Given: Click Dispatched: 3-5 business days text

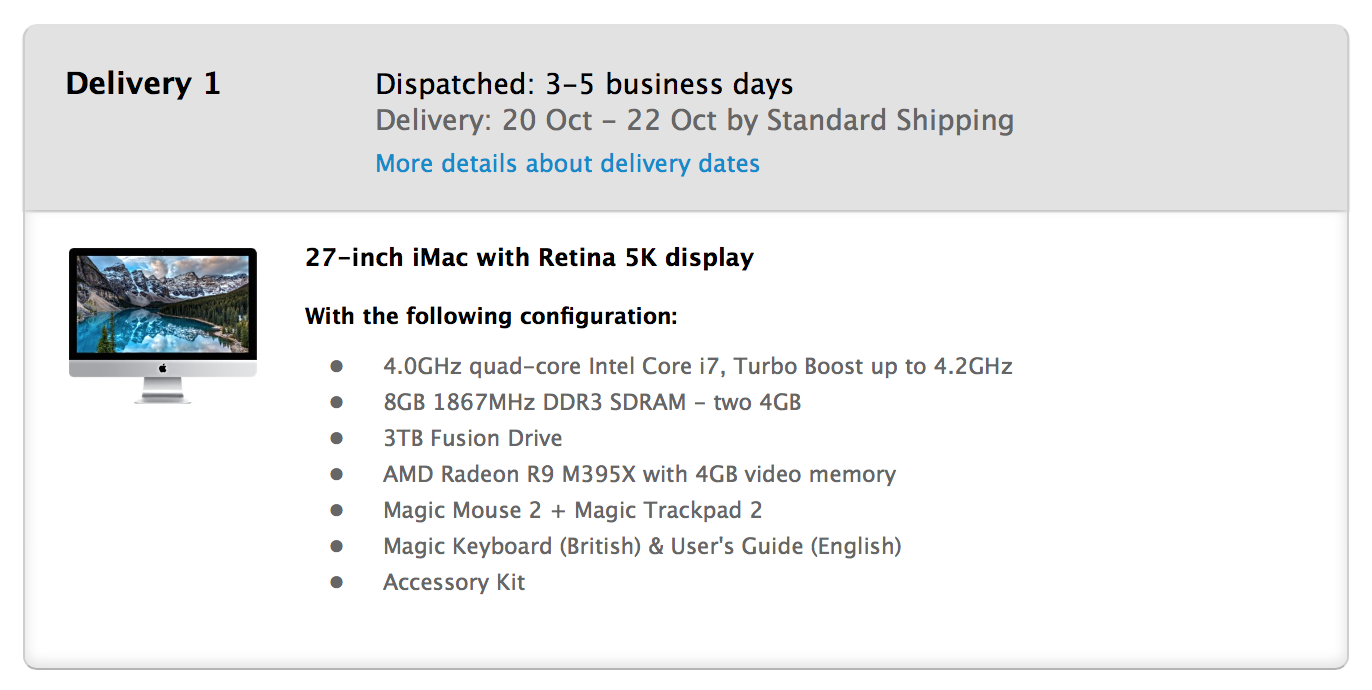Looking at the screenshot, I should click(x=584, y=84).
